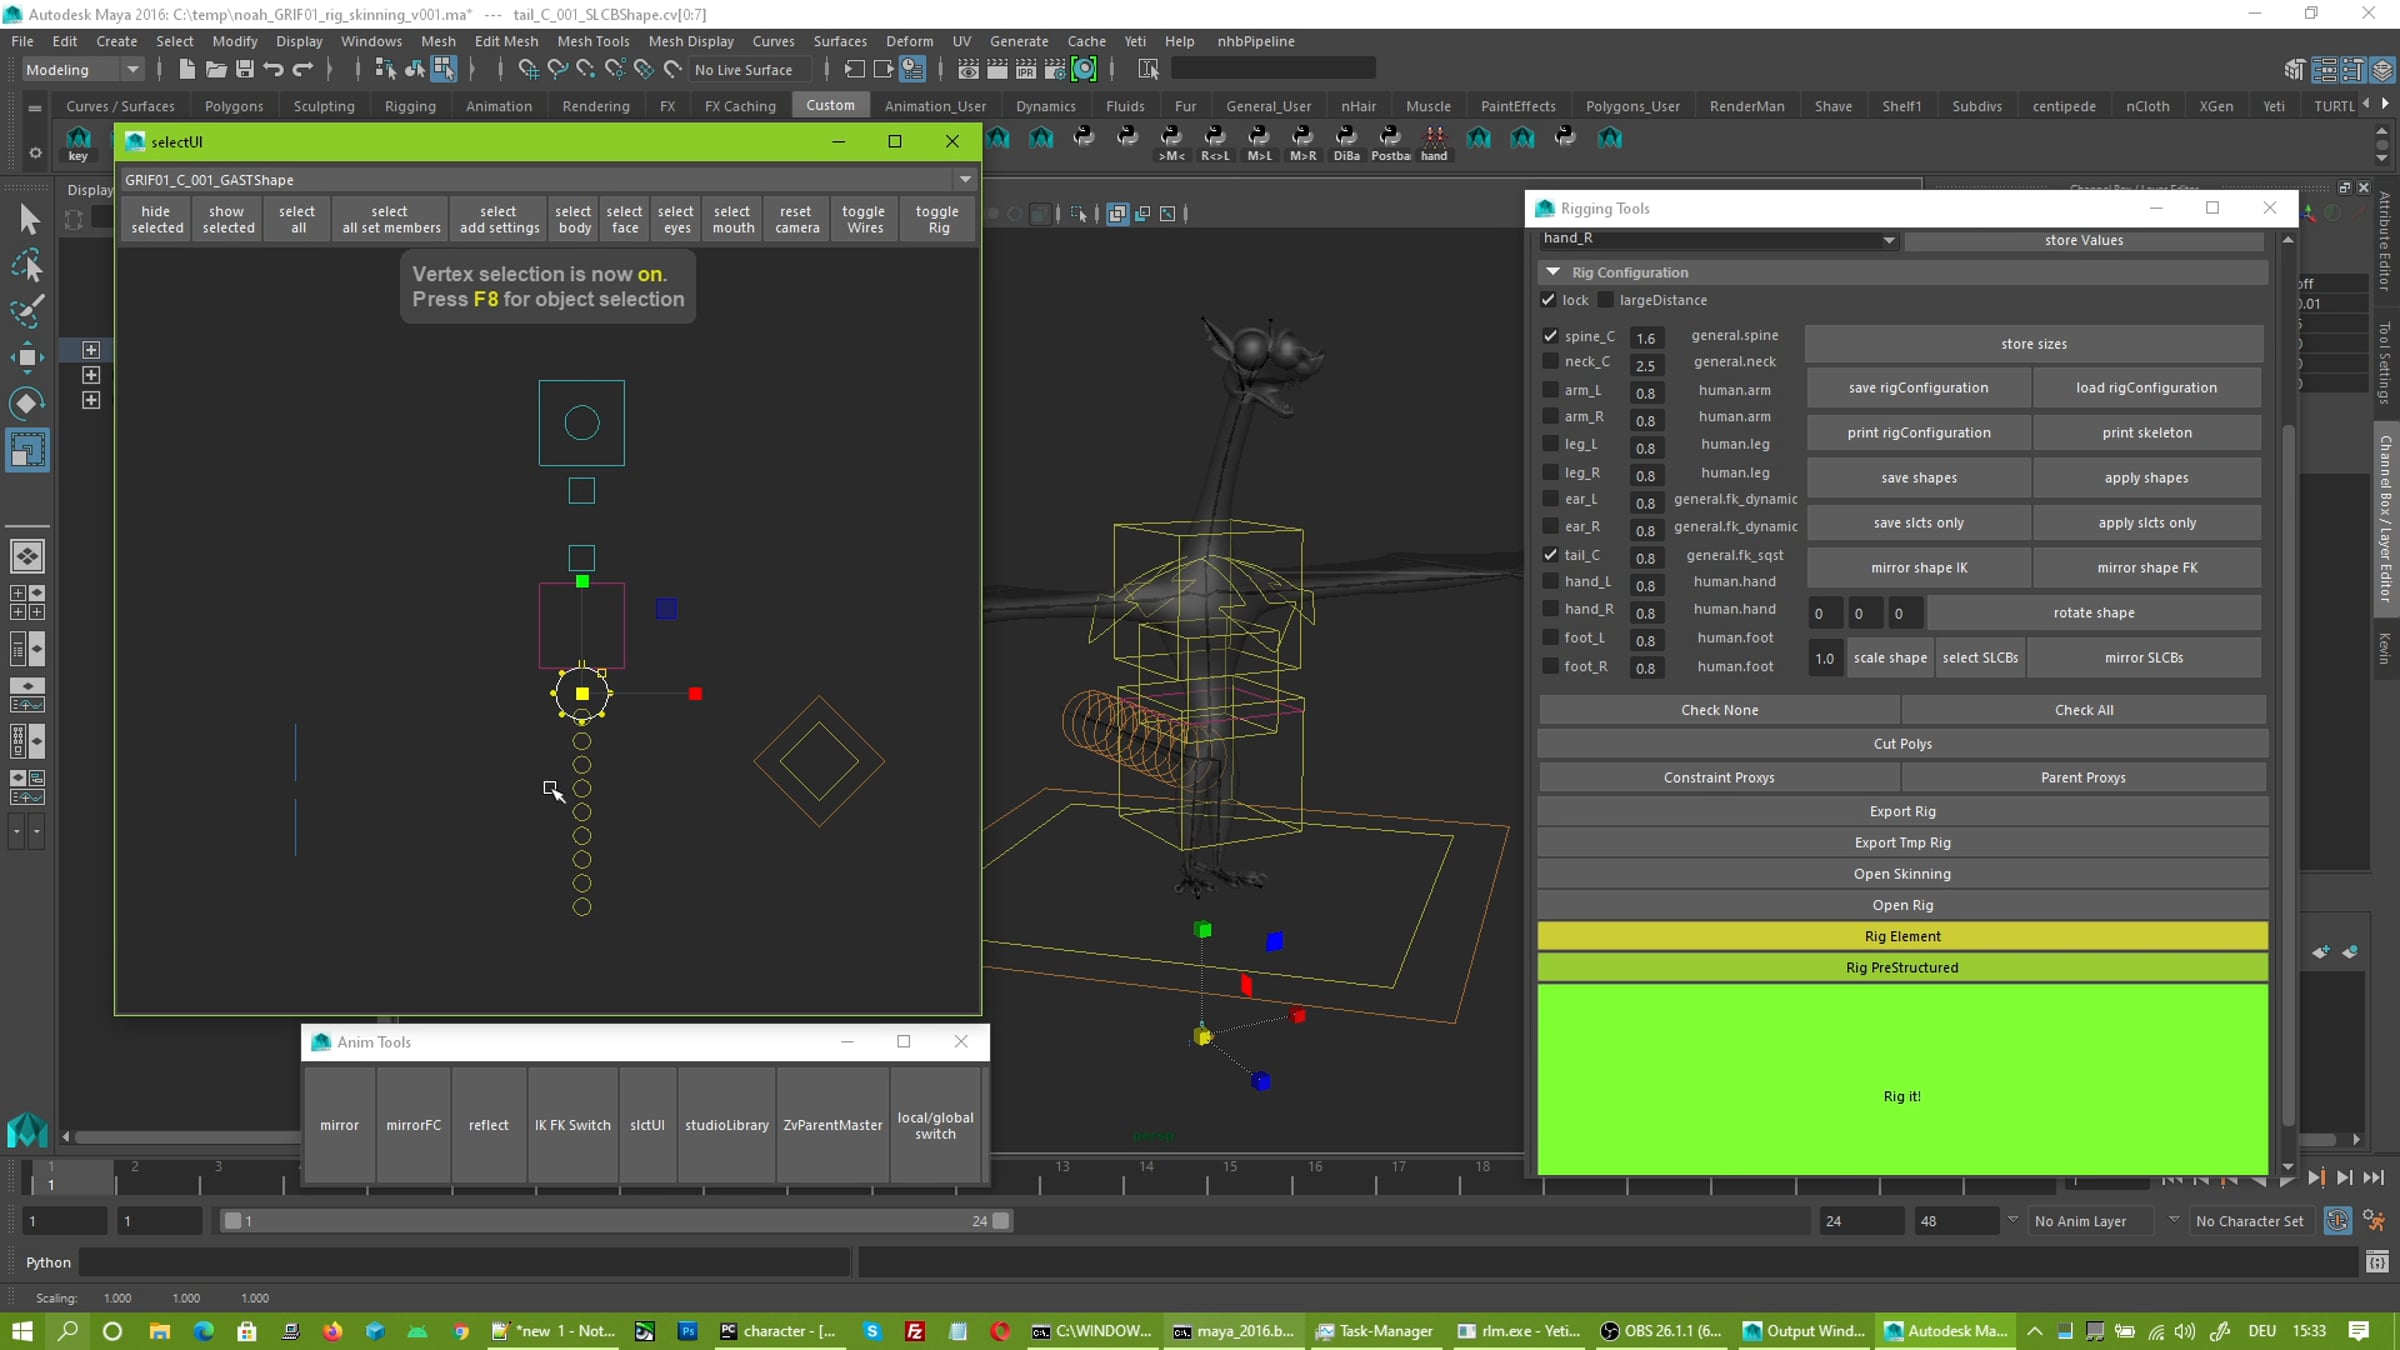Image resolution: width=2400 pixels, height=1350 pixels.
Task: Open Firefox from the taskbar
Action: (333, 1331)
